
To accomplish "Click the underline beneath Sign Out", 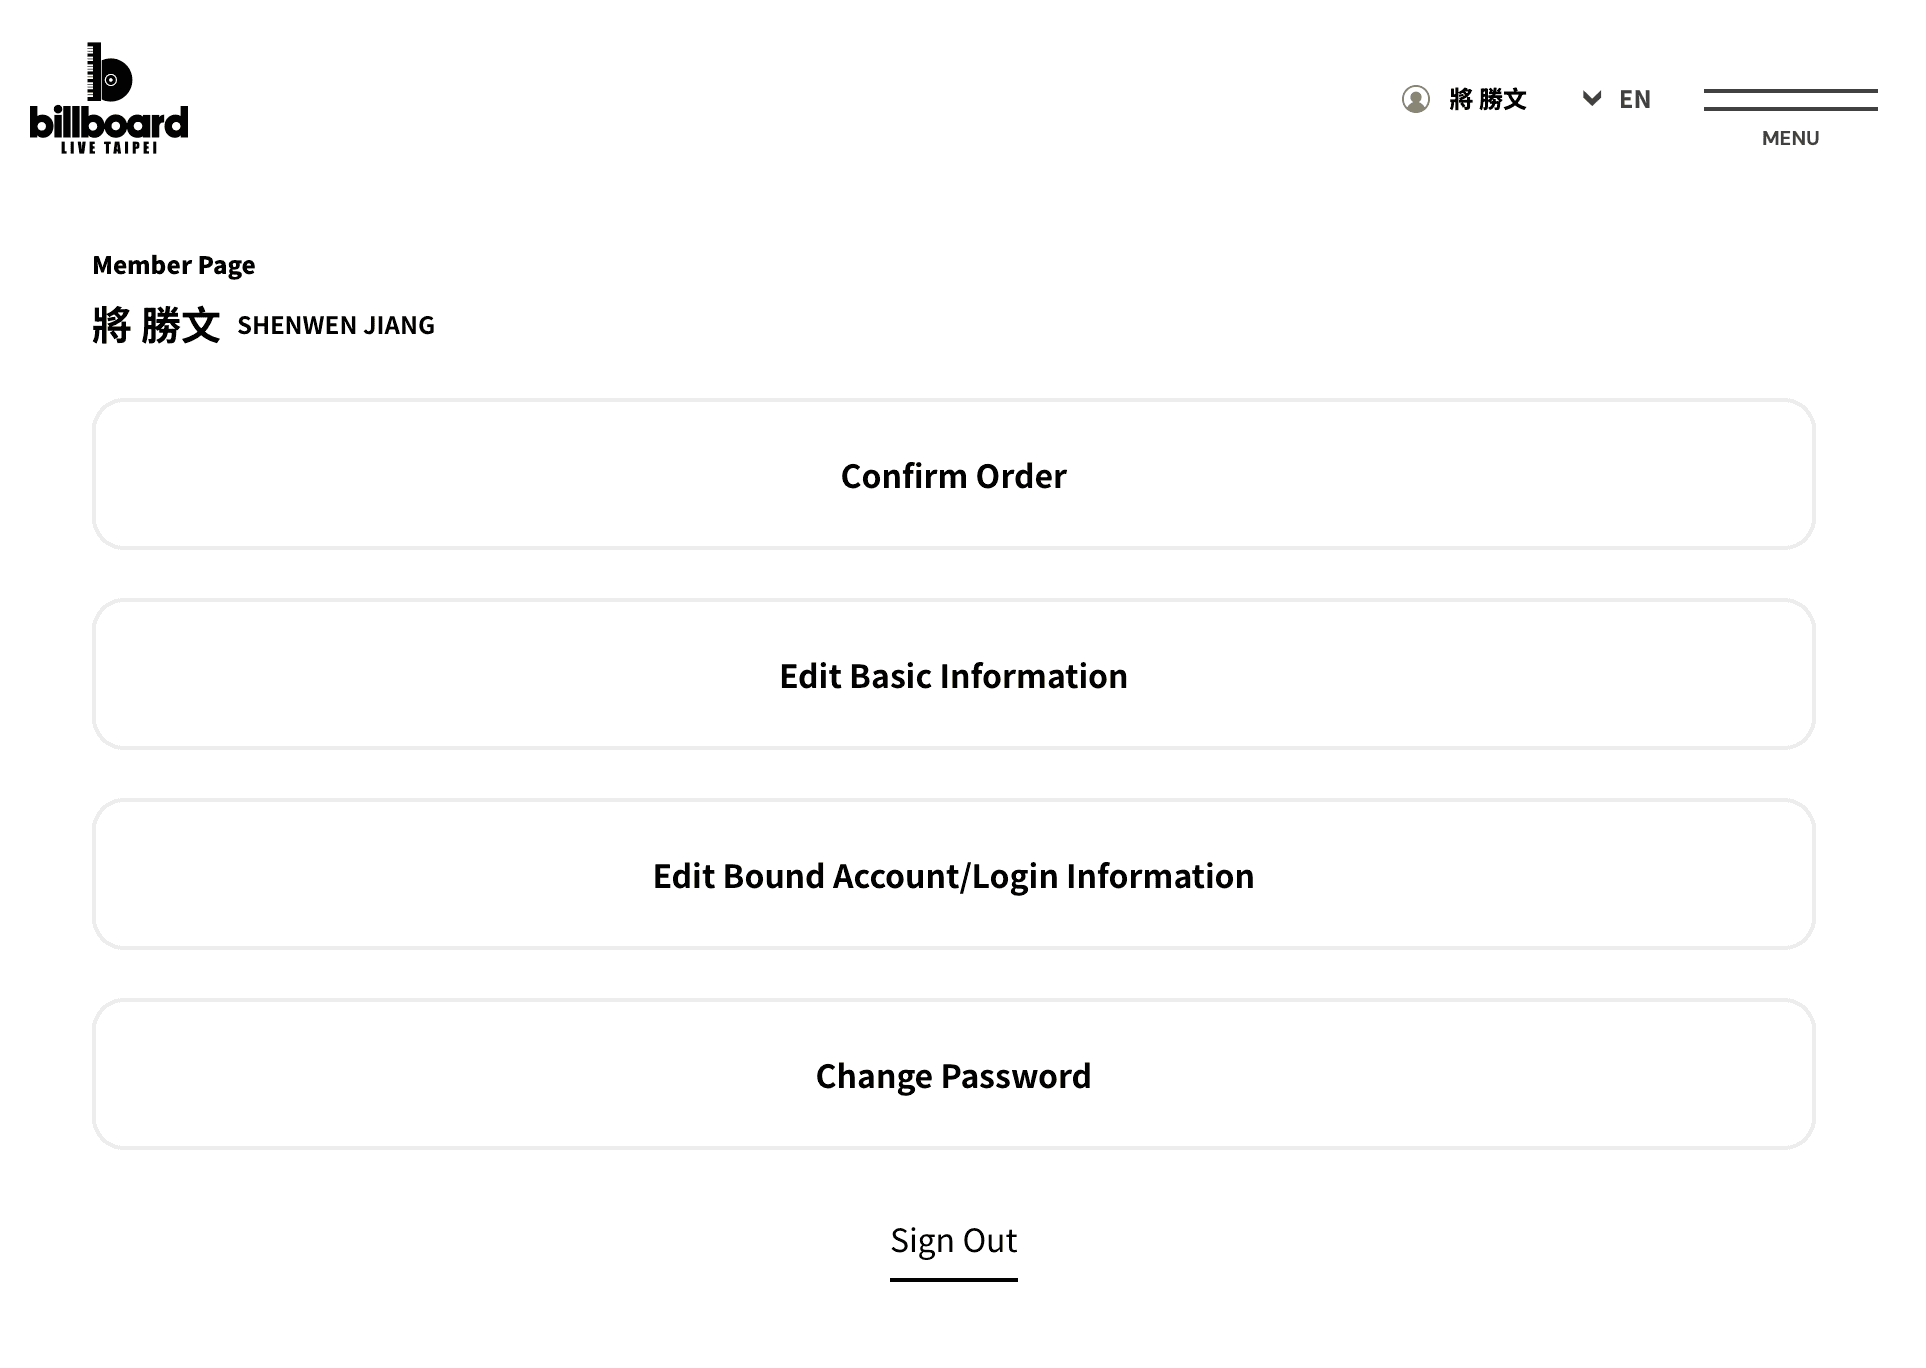I will [953, 1278].
